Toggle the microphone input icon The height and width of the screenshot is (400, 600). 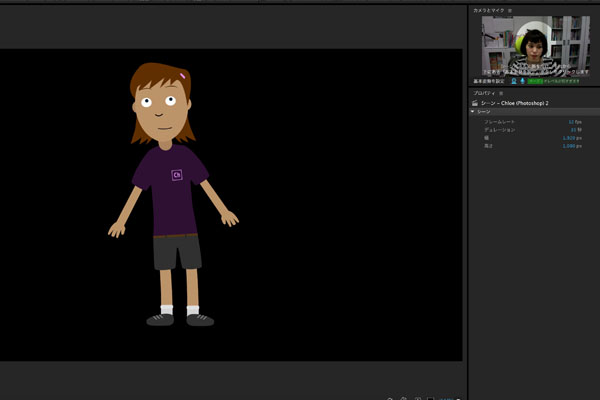pos(522,81)
